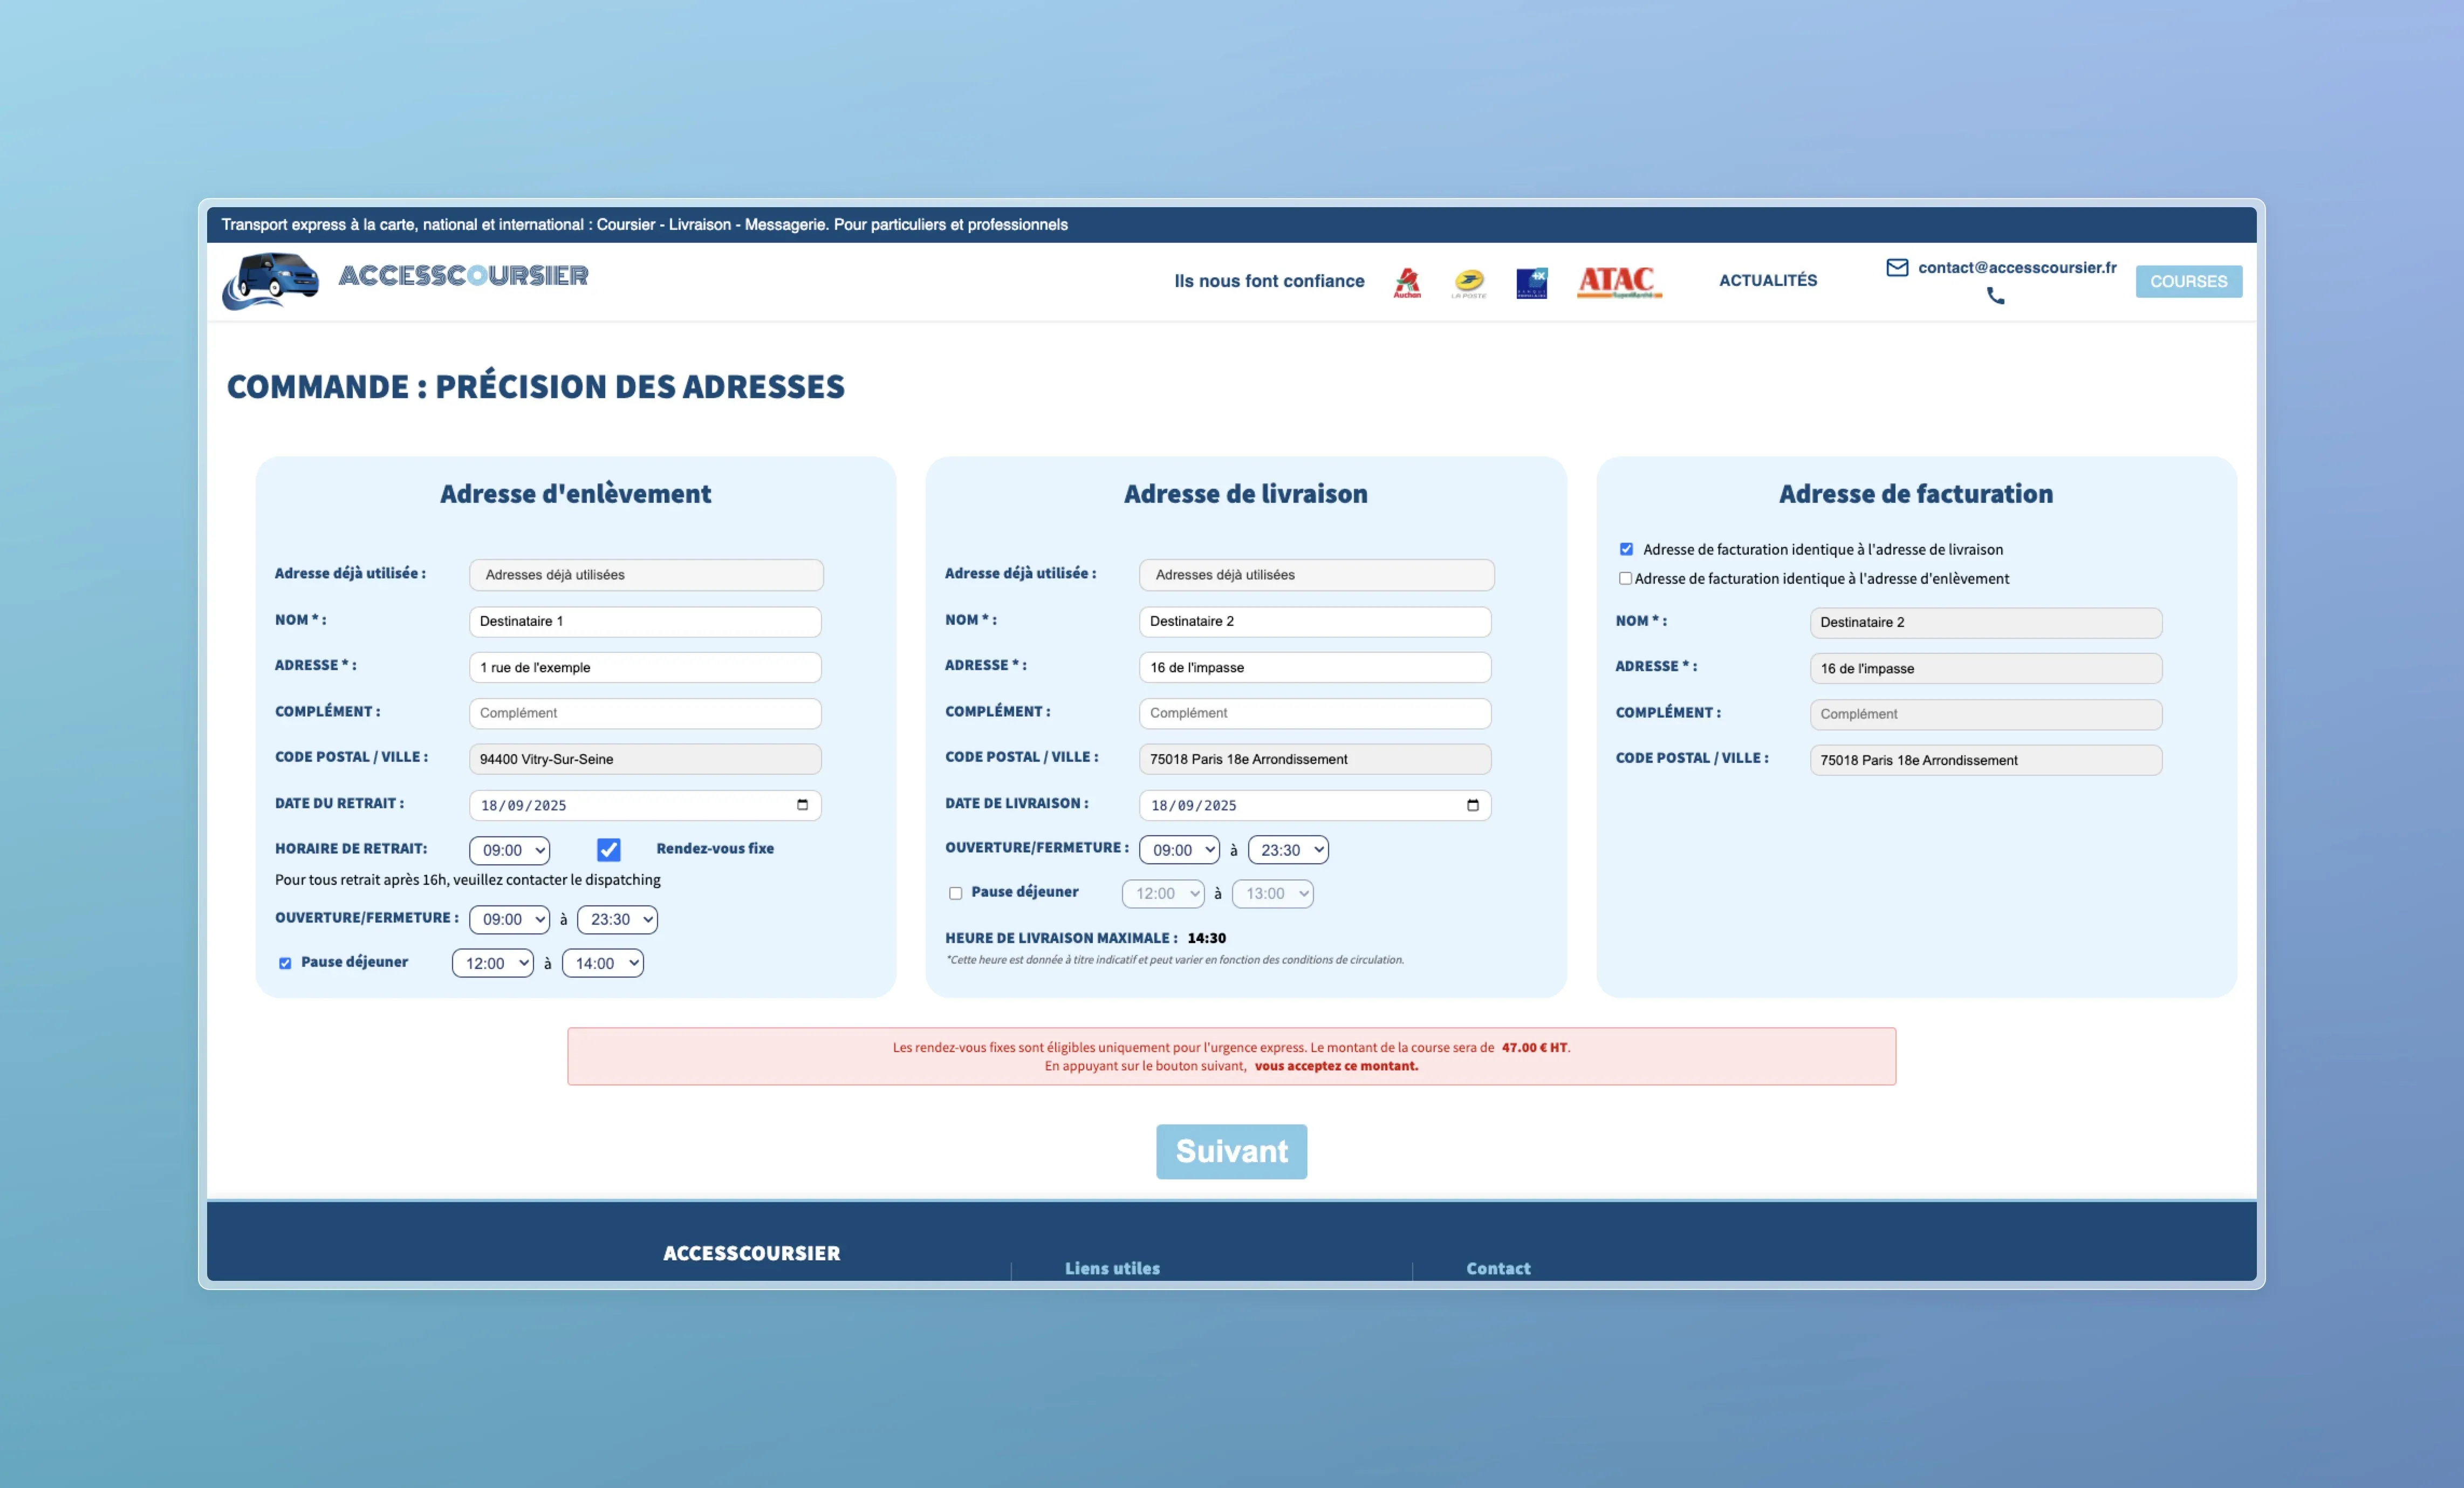Click the AccessCoursier van logo
Screen dimensions: 2464x1488
click(x=271, y=279)
